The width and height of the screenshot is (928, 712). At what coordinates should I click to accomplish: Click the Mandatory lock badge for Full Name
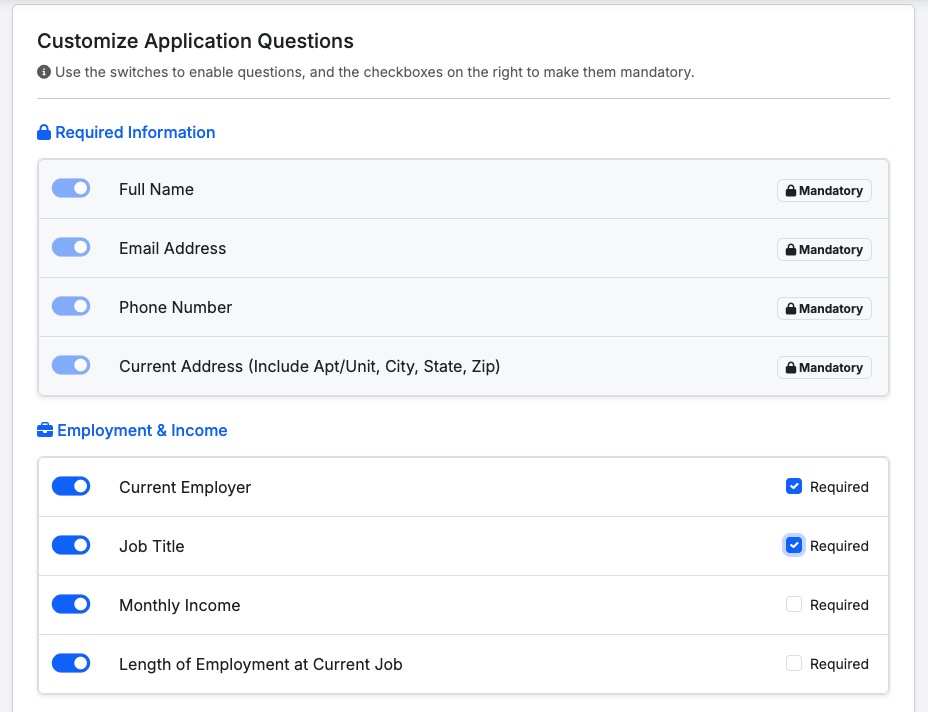[824, 190]
